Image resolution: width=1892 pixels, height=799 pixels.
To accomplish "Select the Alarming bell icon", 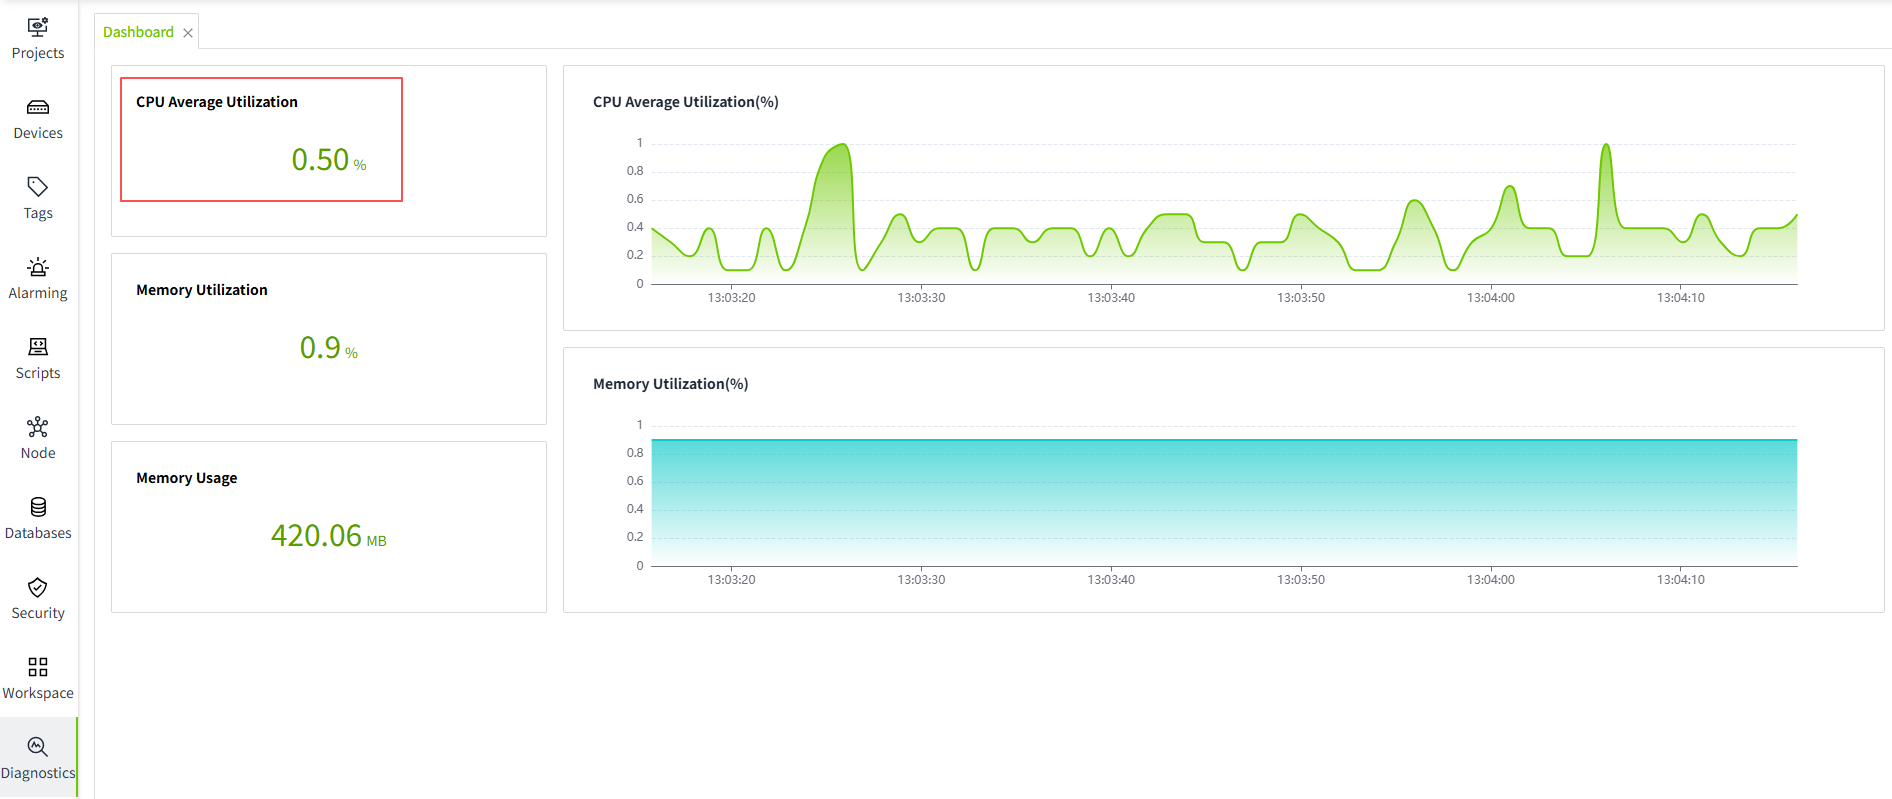I will [x=38, y=267].
